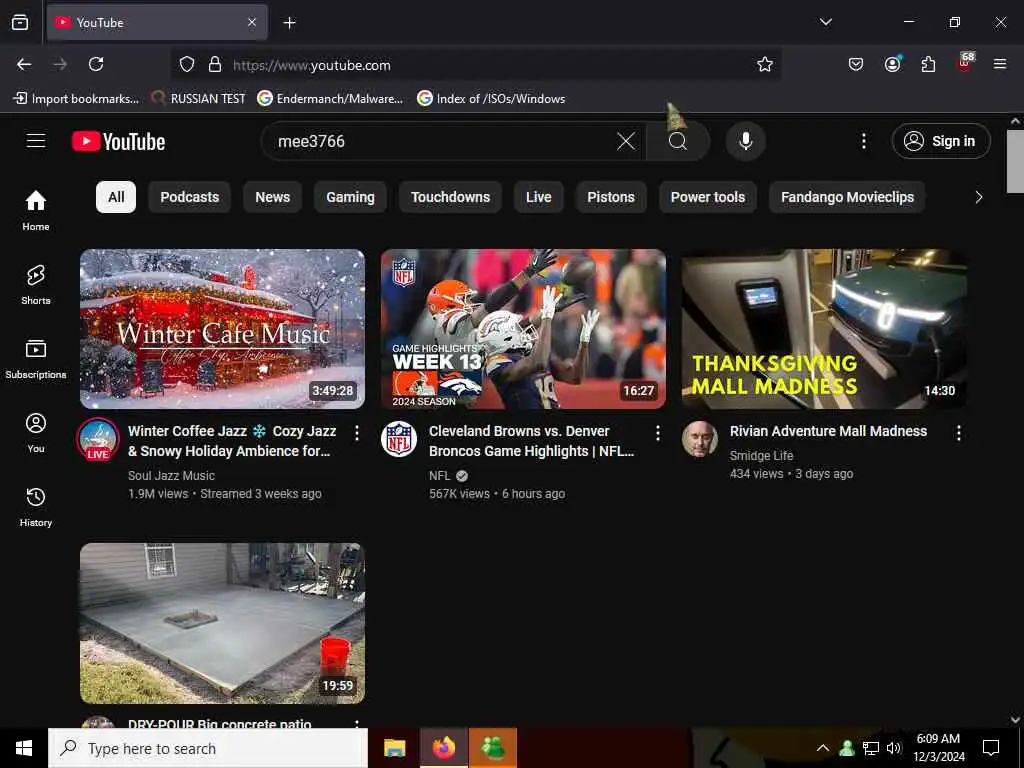The width and height of the screenshot is (1024, 768).
Task: Select the Pistons chip
Action: click(x=611, y=197)
